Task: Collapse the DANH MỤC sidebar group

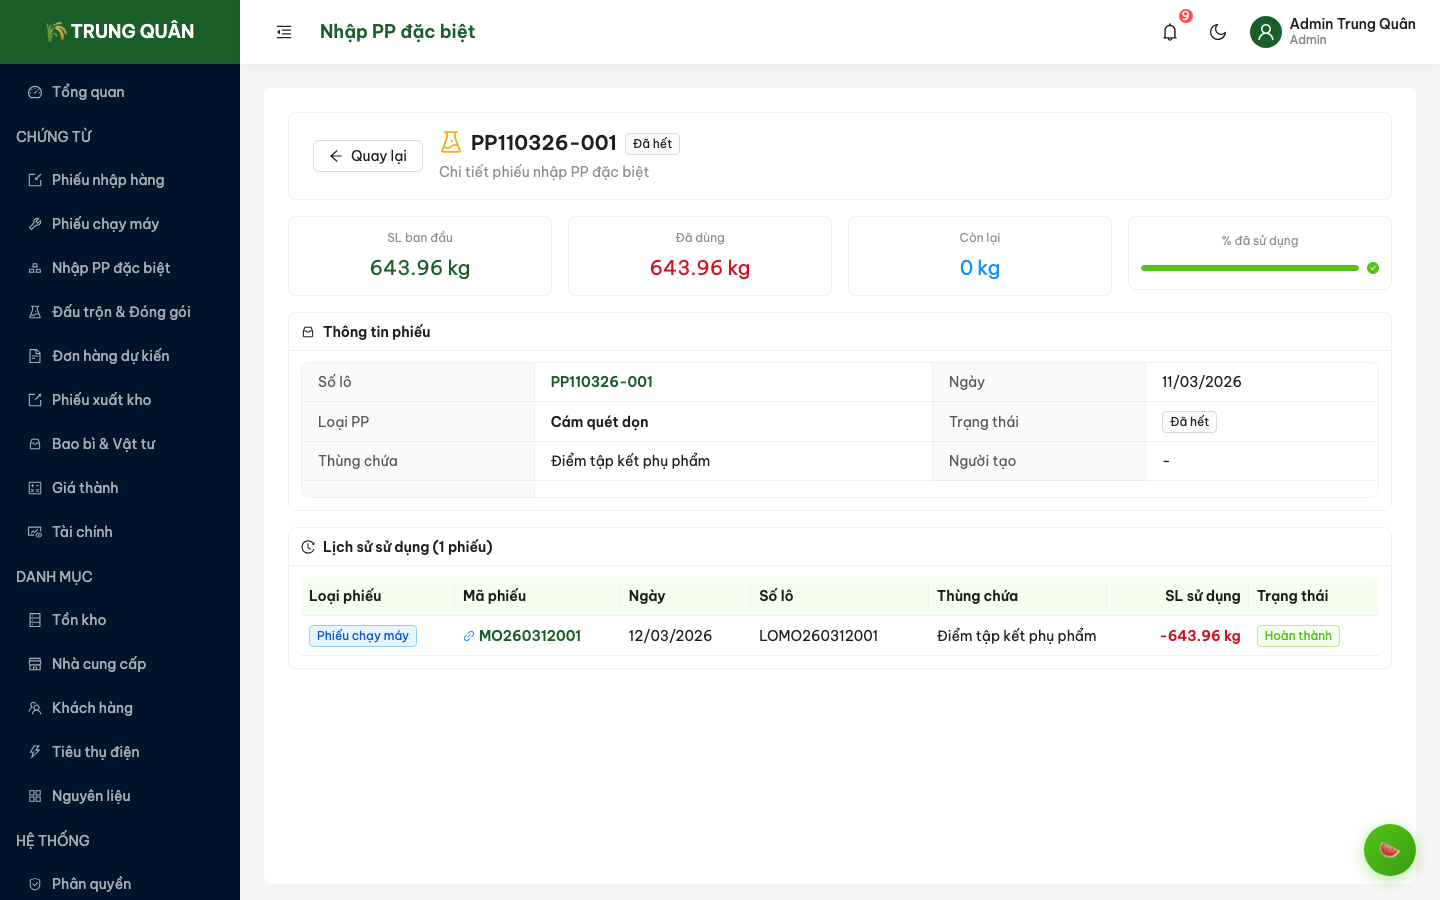Action: [54, 577]
